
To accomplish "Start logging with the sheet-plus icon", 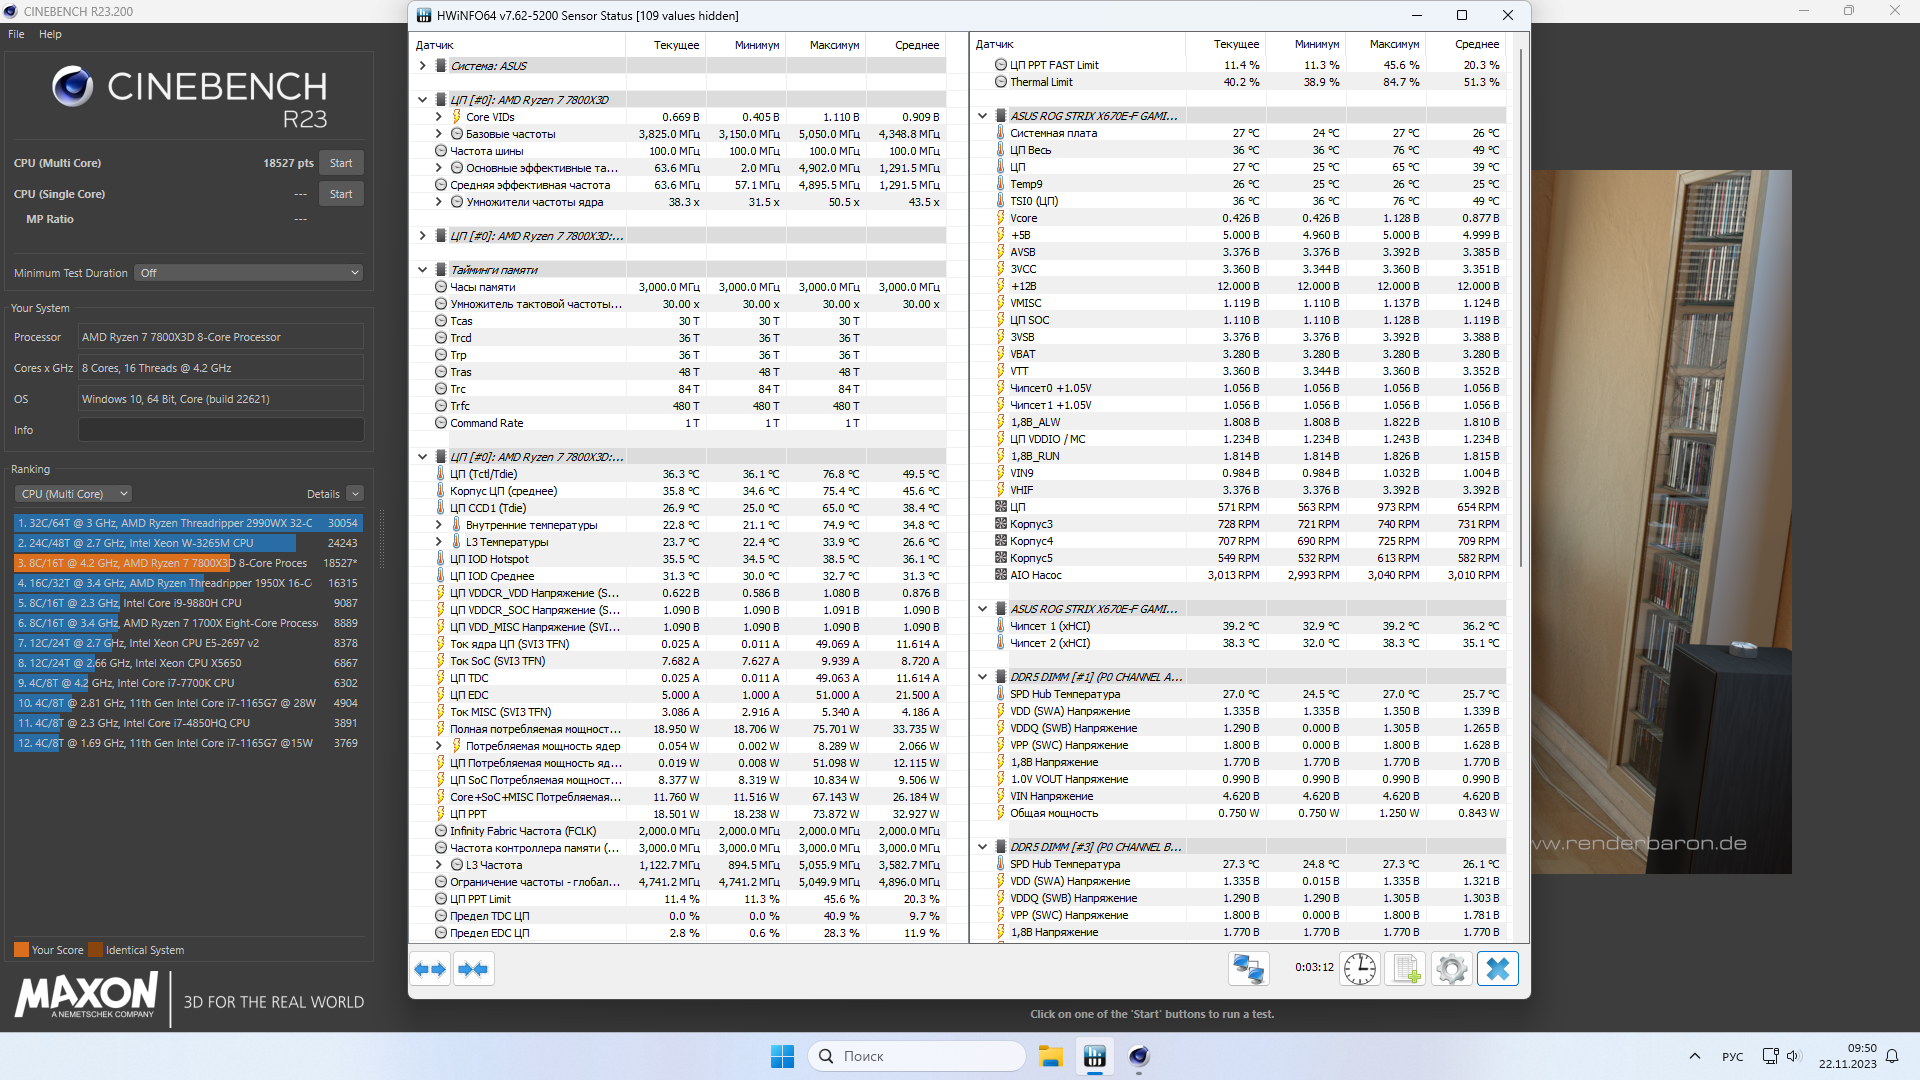I will [1405, 969].
